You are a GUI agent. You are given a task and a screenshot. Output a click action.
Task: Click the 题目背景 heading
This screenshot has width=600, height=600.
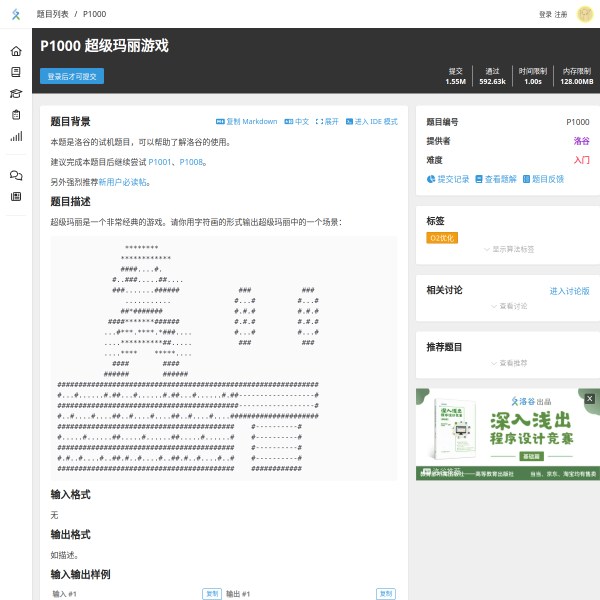point(70,122)
